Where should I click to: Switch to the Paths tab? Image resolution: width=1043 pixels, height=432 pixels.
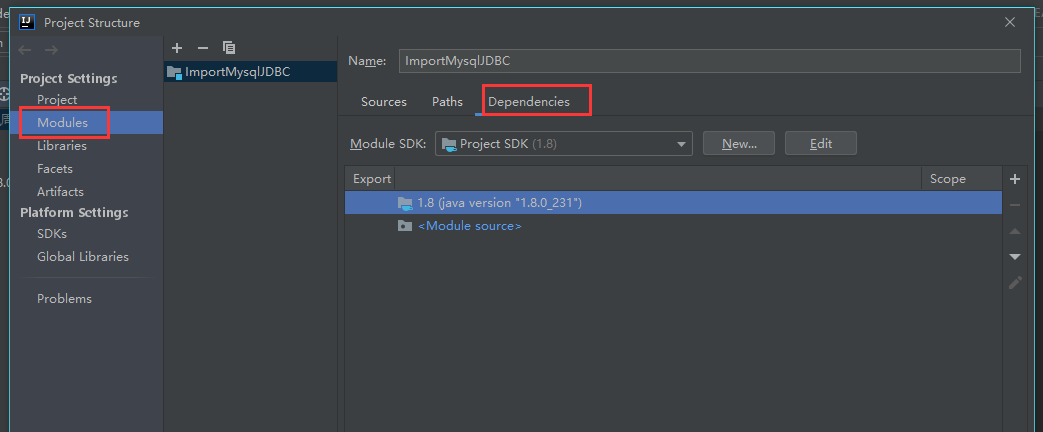(x=447, y=102)
